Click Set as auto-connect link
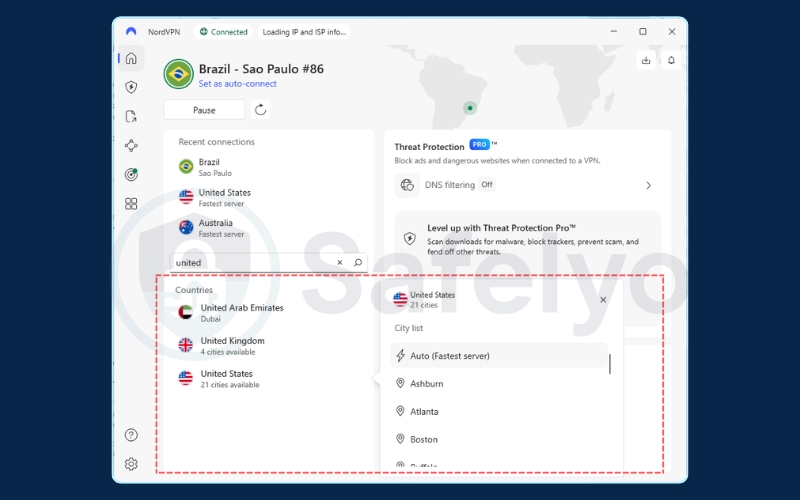Image resolution: width=800 pixels, height=500 pixels. pyautogui.click(x=237, y=84)
